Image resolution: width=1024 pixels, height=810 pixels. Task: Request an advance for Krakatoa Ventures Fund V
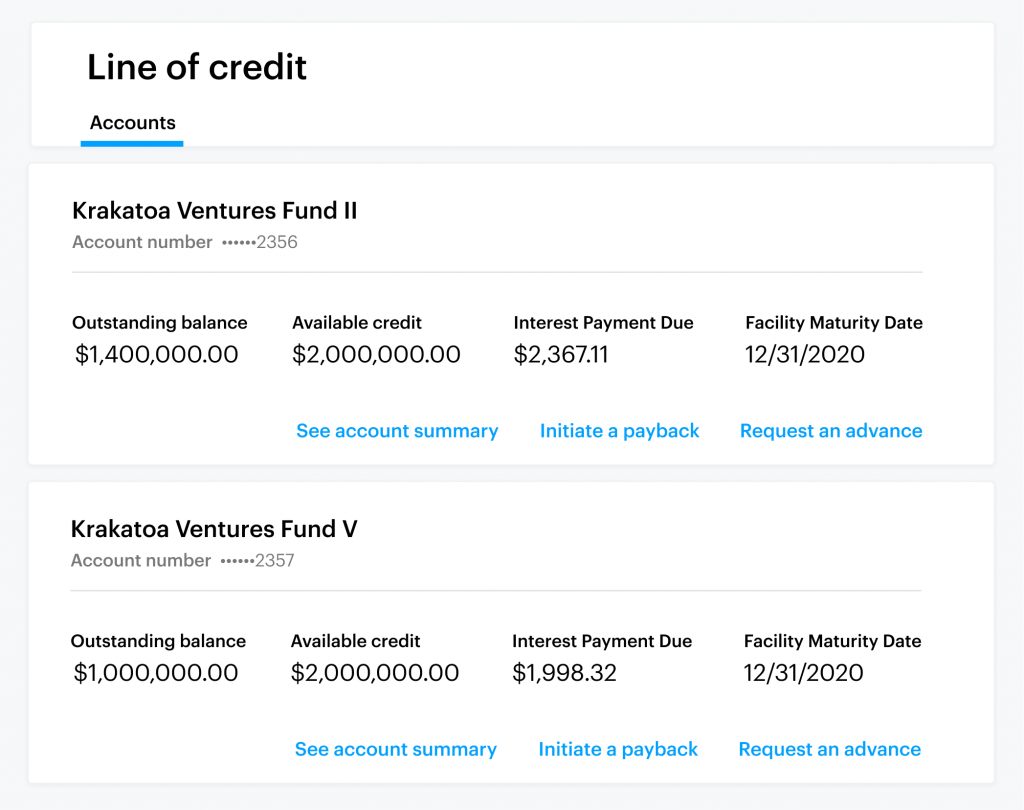[x=829, y=748]
